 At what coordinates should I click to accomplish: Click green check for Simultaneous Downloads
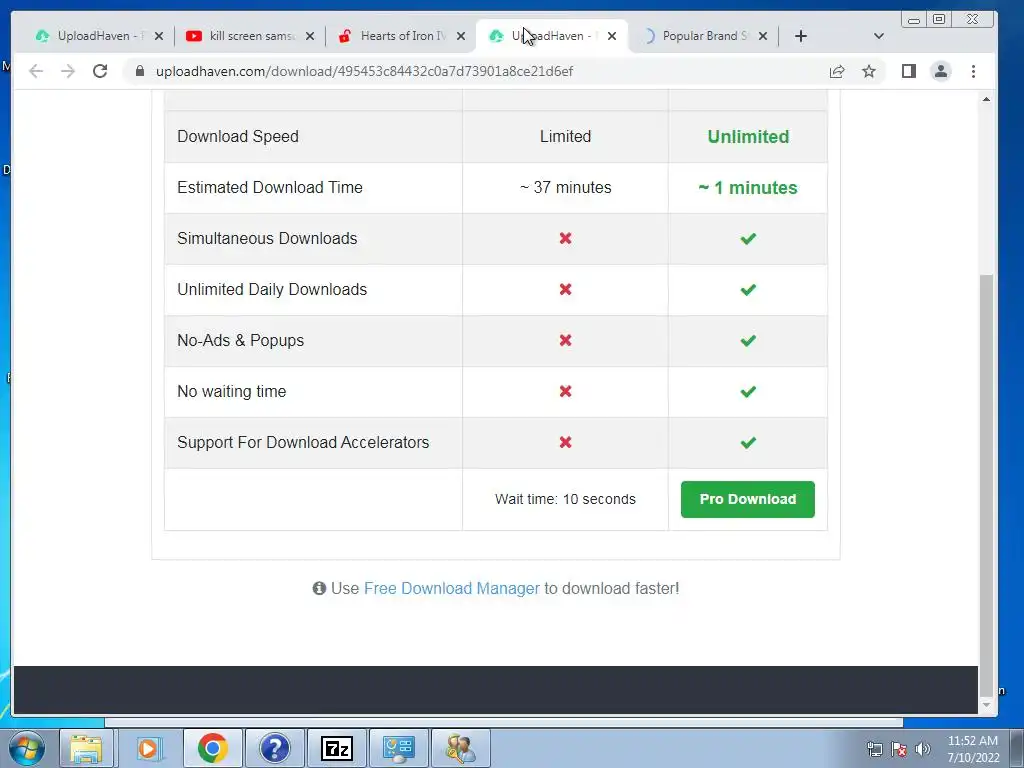(748, 238)
